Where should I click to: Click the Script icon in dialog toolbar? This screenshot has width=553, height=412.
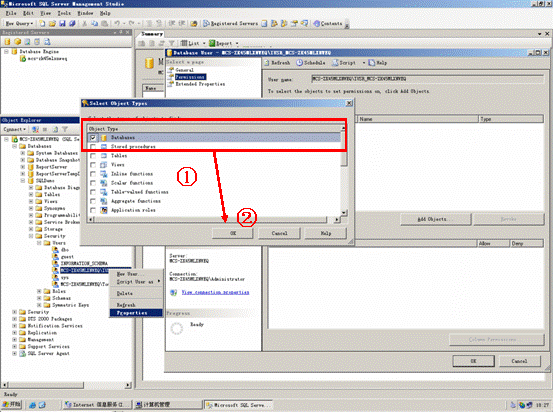point(335,63)
